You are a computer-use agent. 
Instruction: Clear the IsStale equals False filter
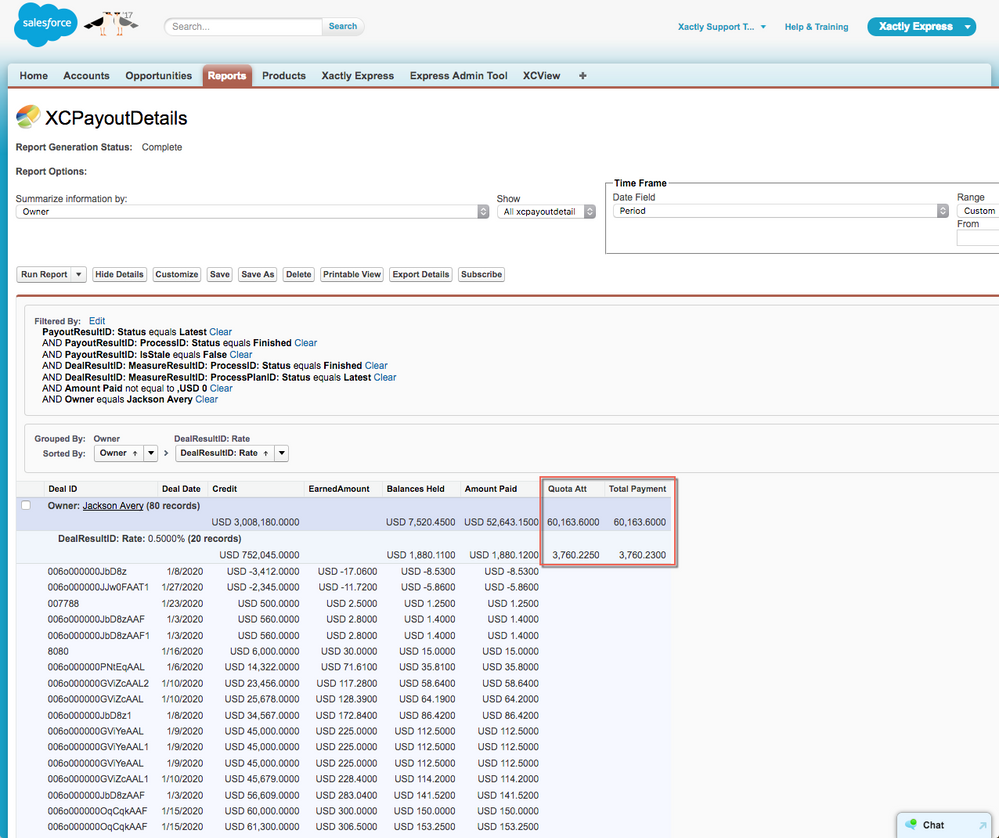241,355
